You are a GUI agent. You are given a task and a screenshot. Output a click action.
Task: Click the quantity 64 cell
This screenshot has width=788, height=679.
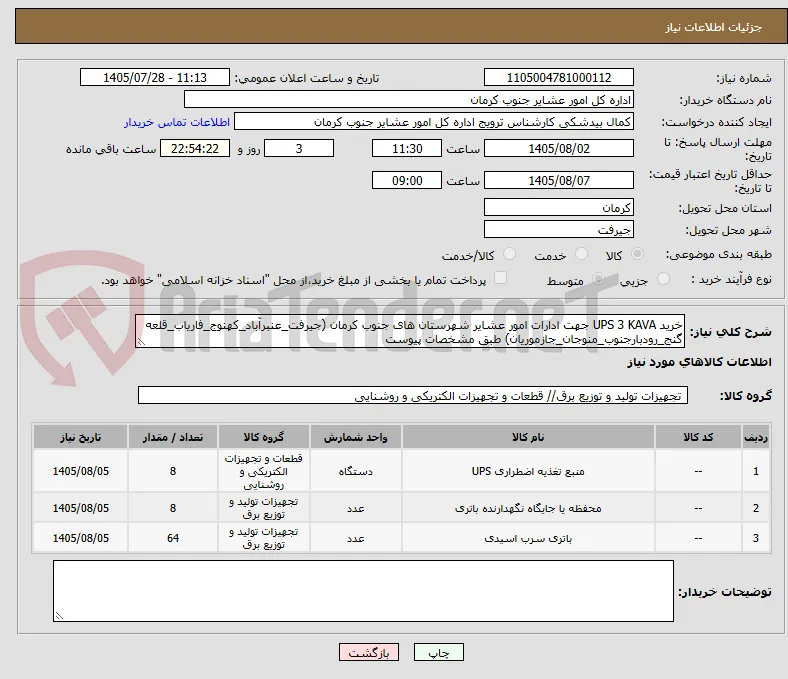(173, 538)
